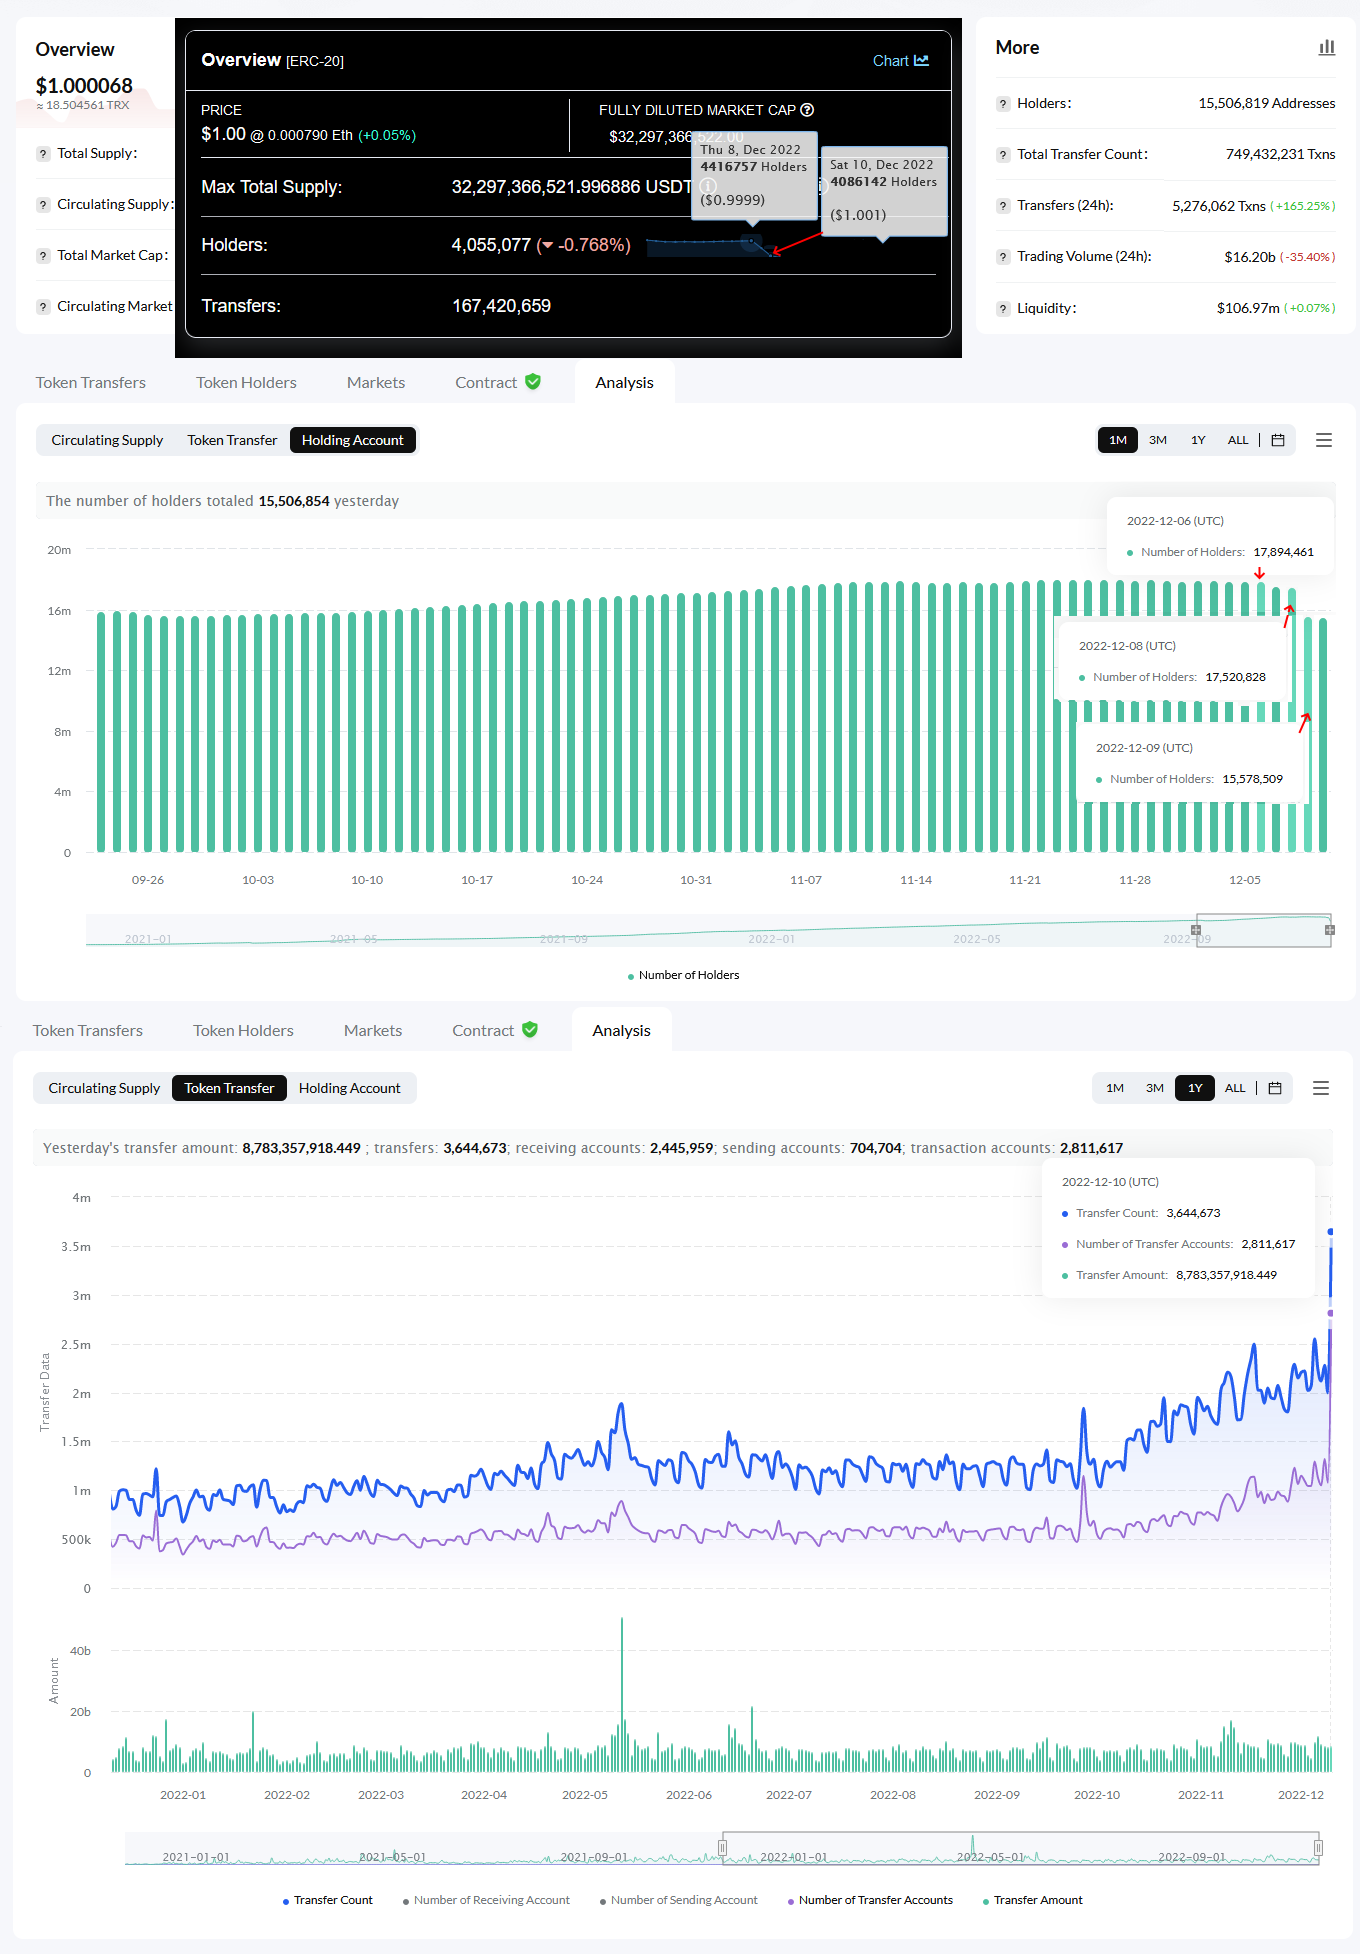The width and height of the screenshot is (1360, 1954).
Task: Click the 15,506,819 Addresses holders value
Action: point(1267,104)
